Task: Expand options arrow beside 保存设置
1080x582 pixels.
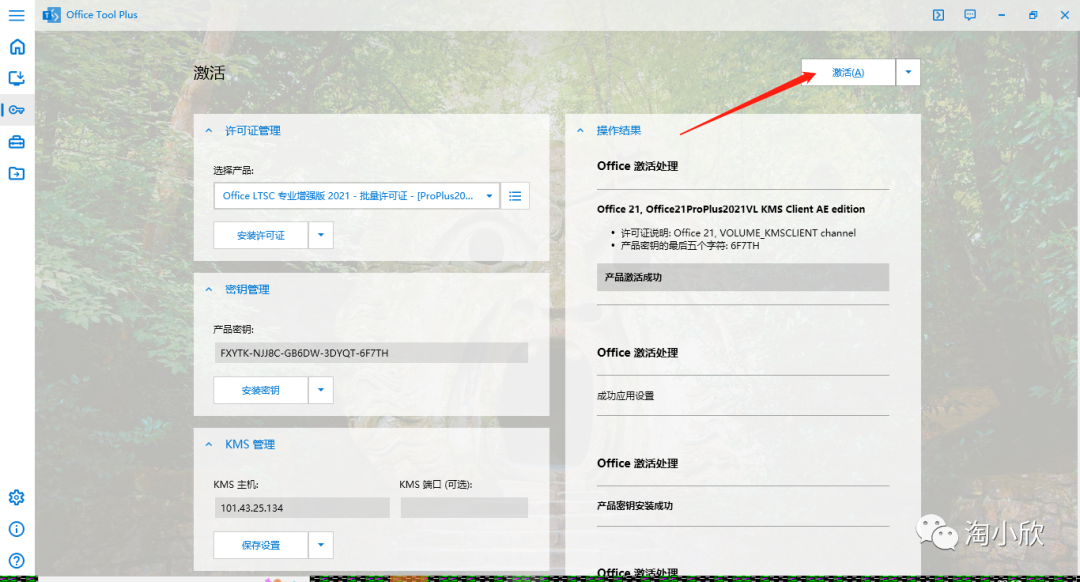Action: point(321,545)
